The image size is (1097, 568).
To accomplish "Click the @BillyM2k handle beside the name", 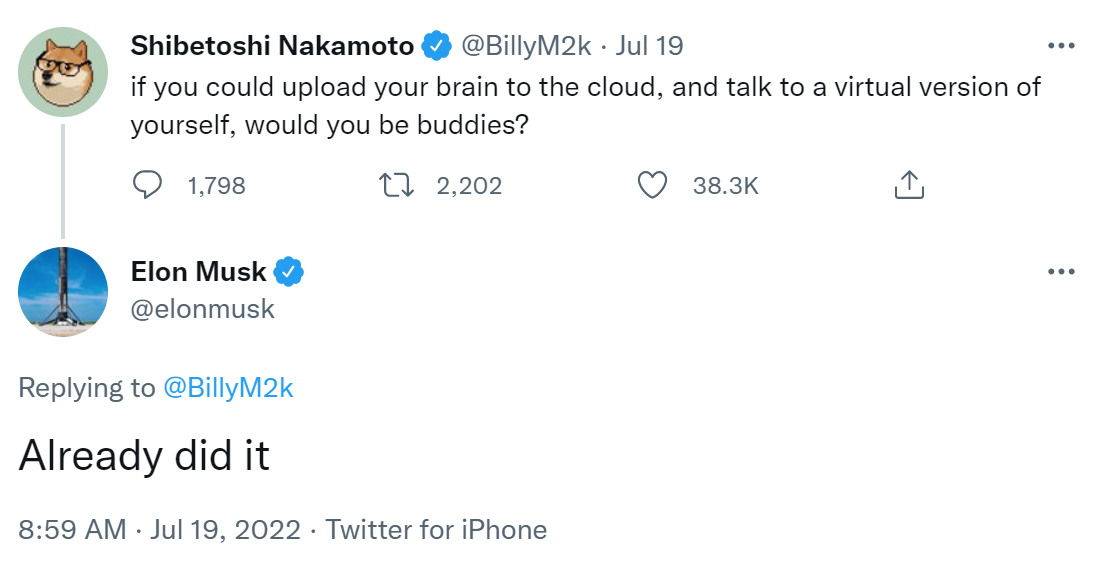I will (x=526, y=46).
